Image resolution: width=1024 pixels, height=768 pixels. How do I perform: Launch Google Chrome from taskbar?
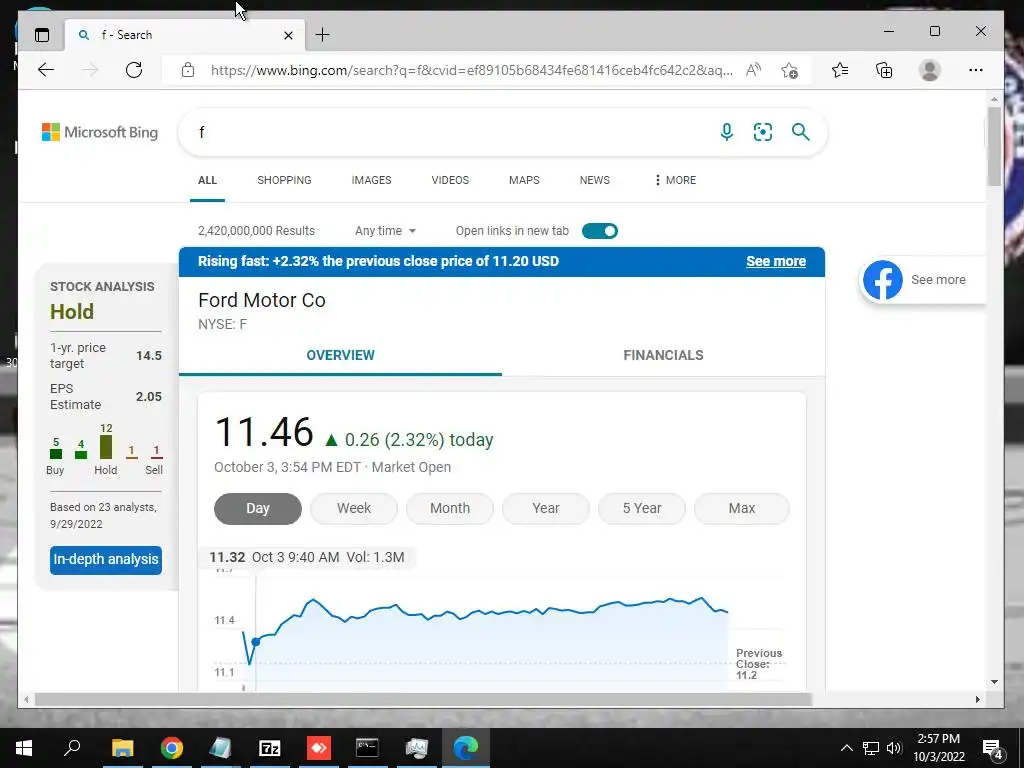click(x=172, y=748)
